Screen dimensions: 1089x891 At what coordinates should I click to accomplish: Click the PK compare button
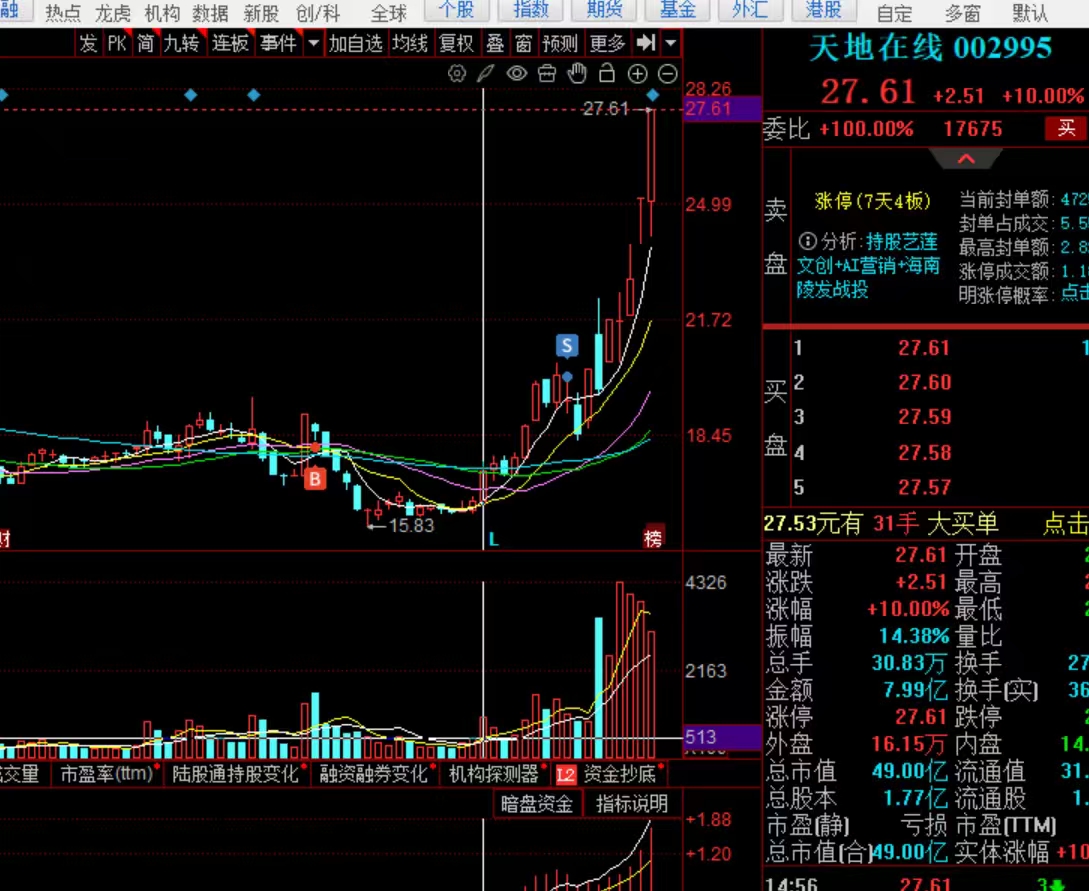click(117, 43)
